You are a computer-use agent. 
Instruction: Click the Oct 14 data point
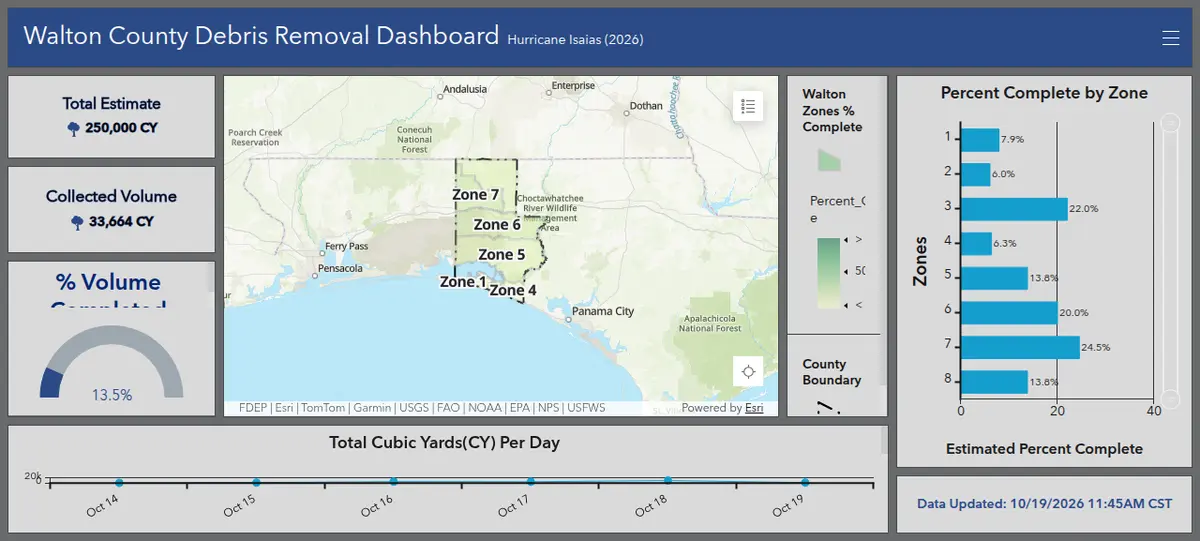pyautogui.click(x=119, y=483)
